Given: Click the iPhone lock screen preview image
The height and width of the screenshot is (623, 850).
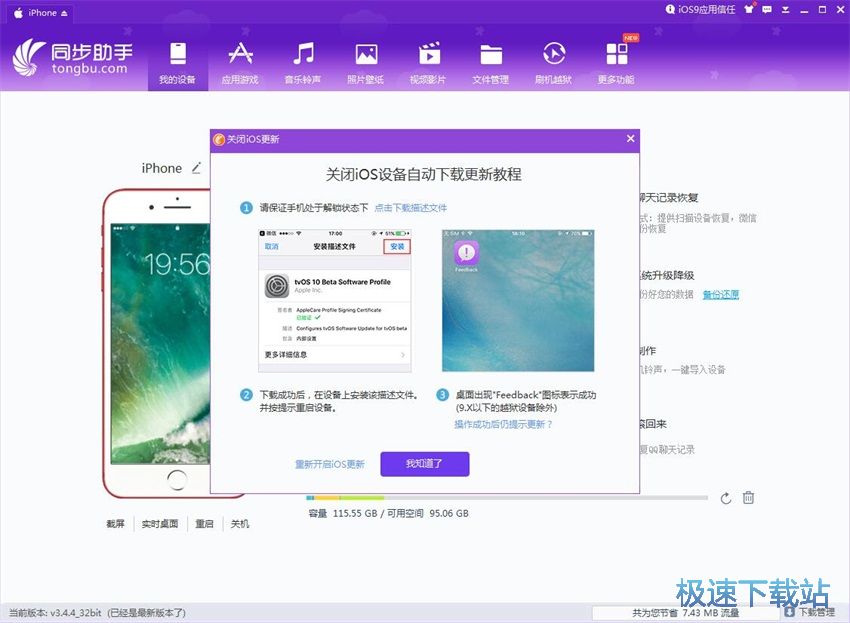Looking at the screenshot, I should pos(160,344).
